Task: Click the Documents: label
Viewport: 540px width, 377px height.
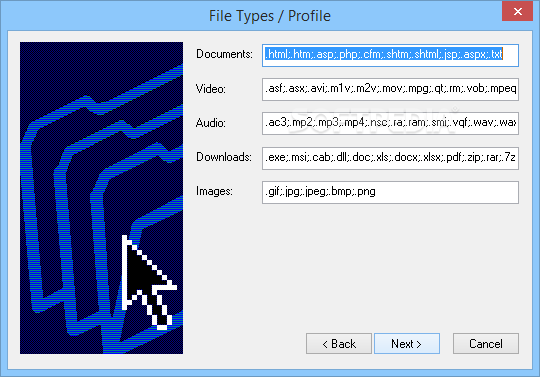Action: (x=224, y=54)
